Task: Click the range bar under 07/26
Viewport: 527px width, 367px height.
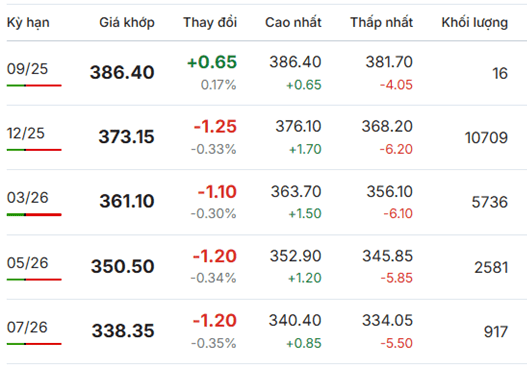Action: point(34,344)
